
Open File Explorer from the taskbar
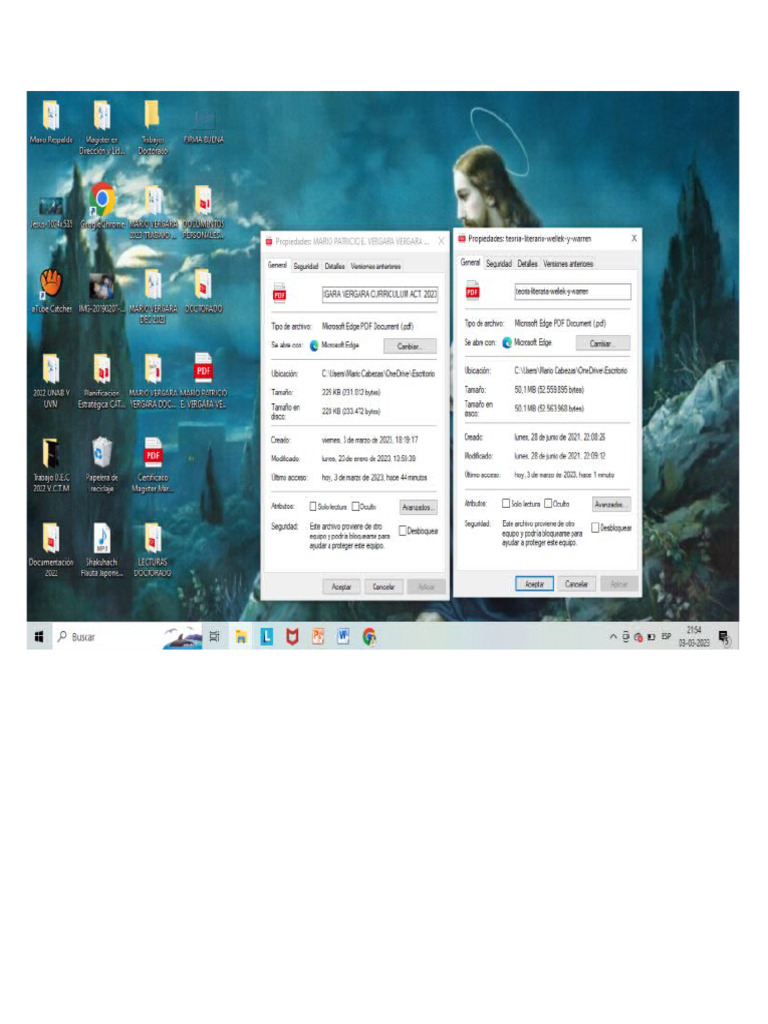241,637
